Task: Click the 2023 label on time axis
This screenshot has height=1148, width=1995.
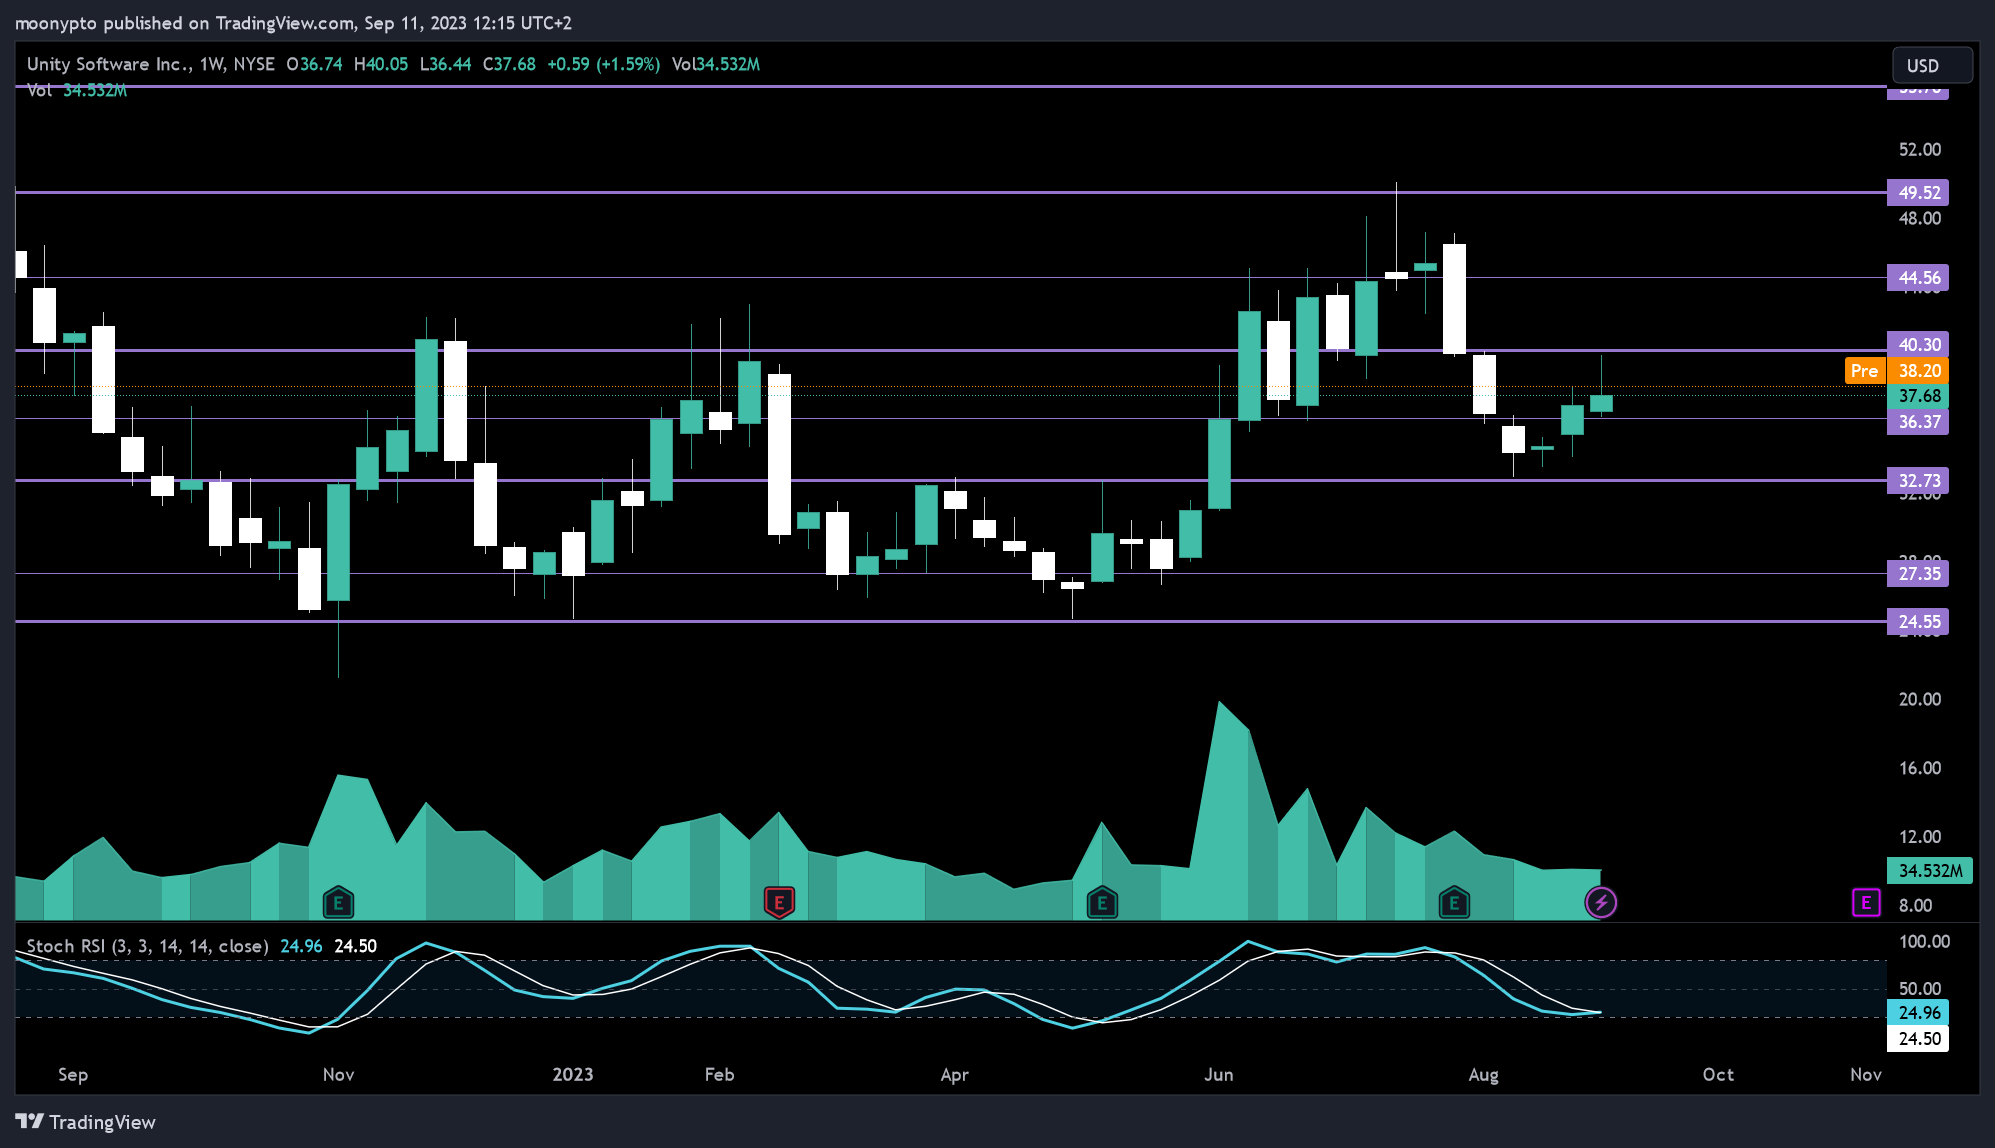Action: tap(573, 1075)
